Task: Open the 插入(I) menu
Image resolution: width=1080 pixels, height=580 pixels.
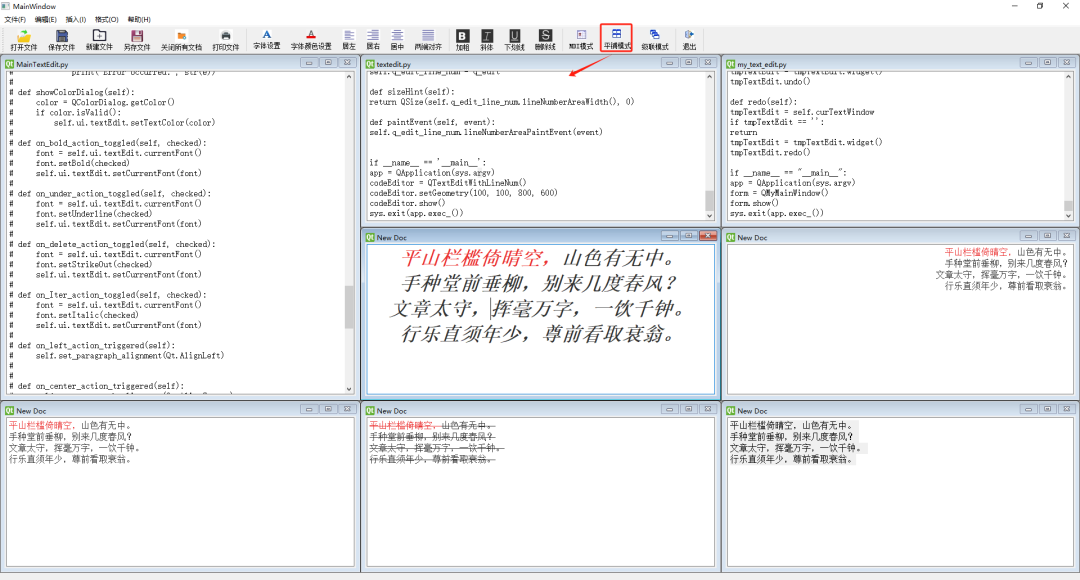Action: point(76,19)
